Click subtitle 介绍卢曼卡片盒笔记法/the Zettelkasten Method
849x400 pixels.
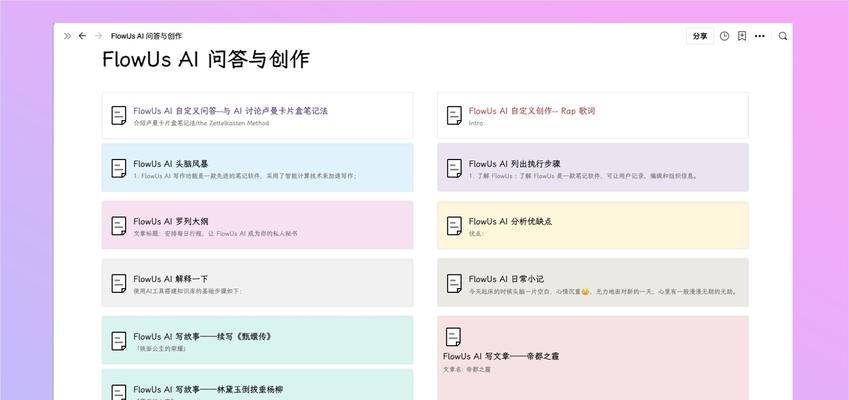201,123
